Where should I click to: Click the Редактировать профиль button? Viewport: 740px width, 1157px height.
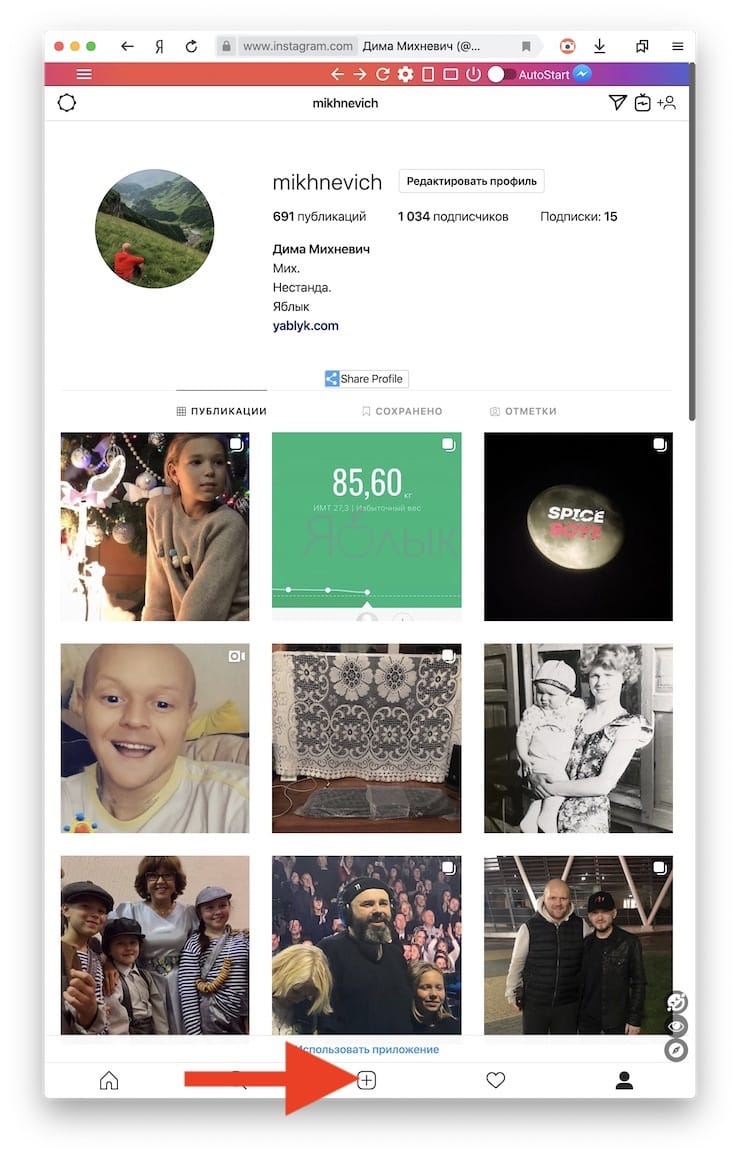click(471, 182)
